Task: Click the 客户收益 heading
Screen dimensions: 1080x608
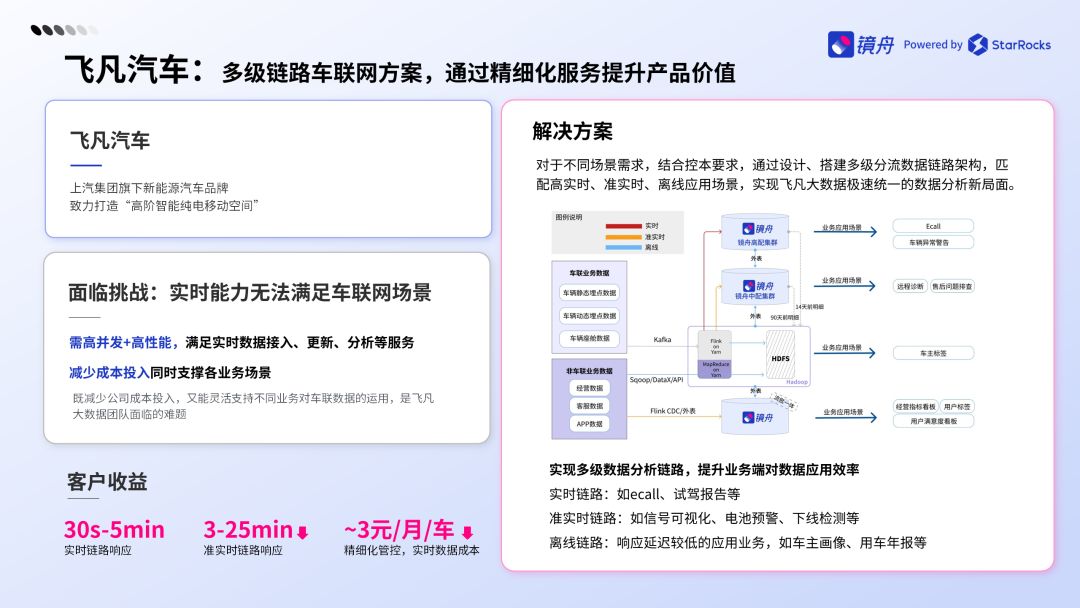Action: (107, 481)
